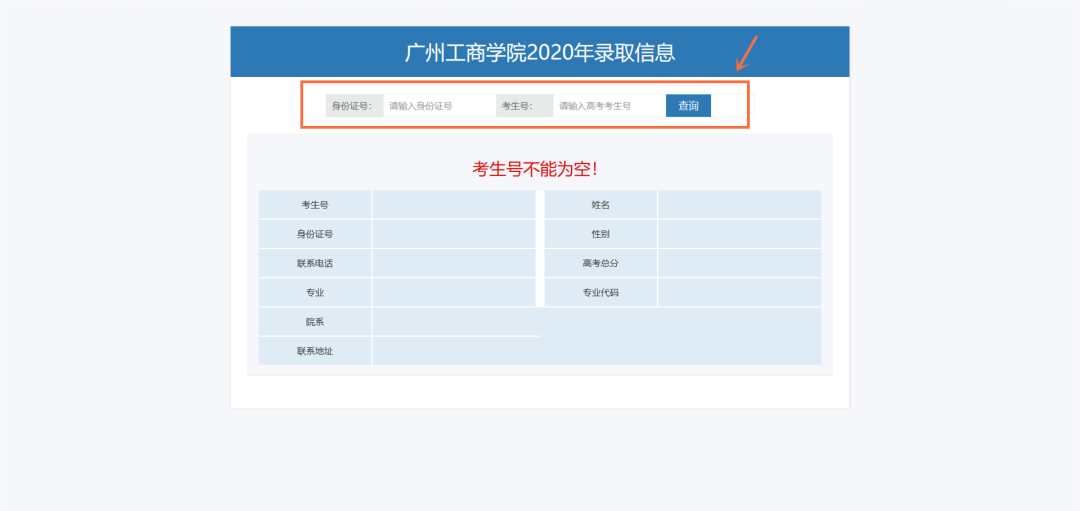The height and width of the screenshot is (511, 1080).
Task: Click the 身份证号 input field
Action: (439, 106)
